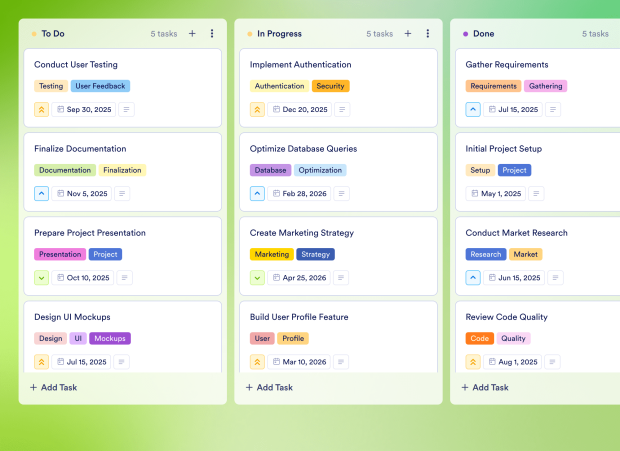This screenshot has height=451, width=620.
Task: Click Add Task in In Progress column
Action: pos(270,387)
